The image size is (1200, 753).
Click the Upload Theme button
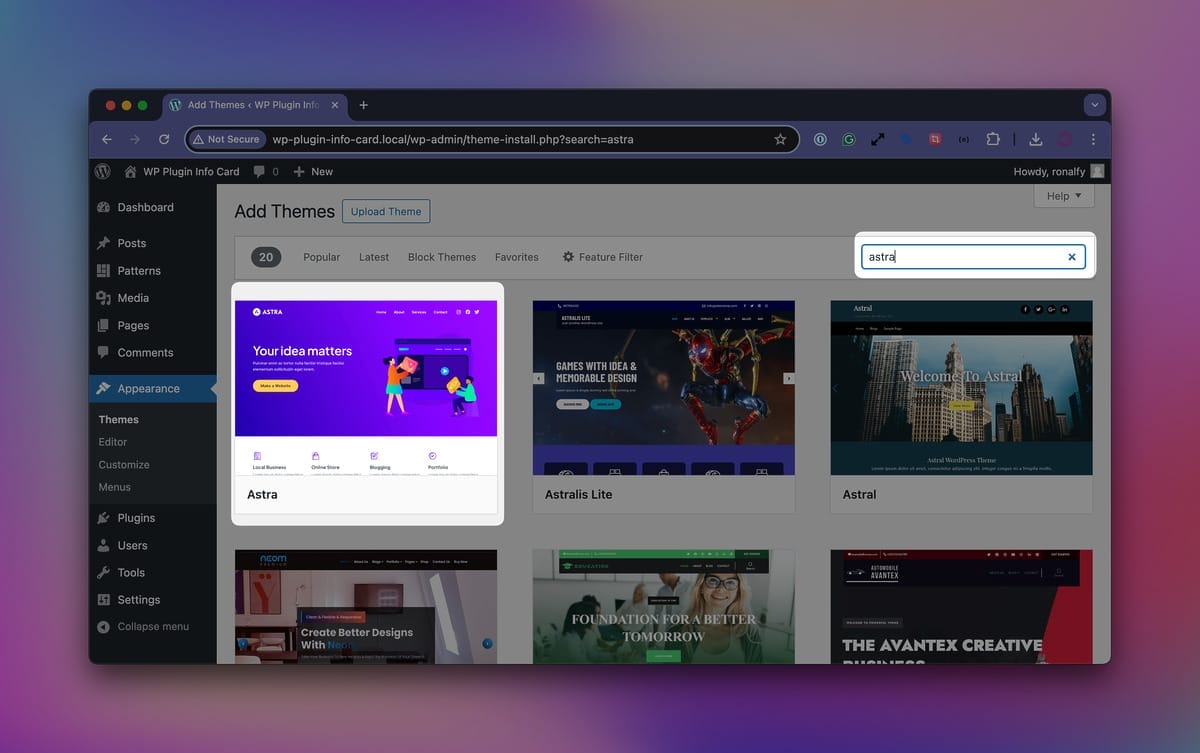pyautogui.click(x=386, y=211)
